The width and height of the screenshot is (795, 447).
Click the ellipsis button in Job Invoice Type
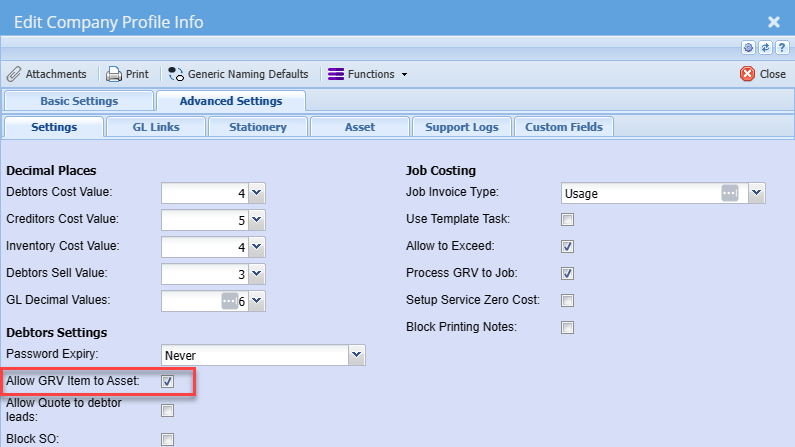coord(730,193)
